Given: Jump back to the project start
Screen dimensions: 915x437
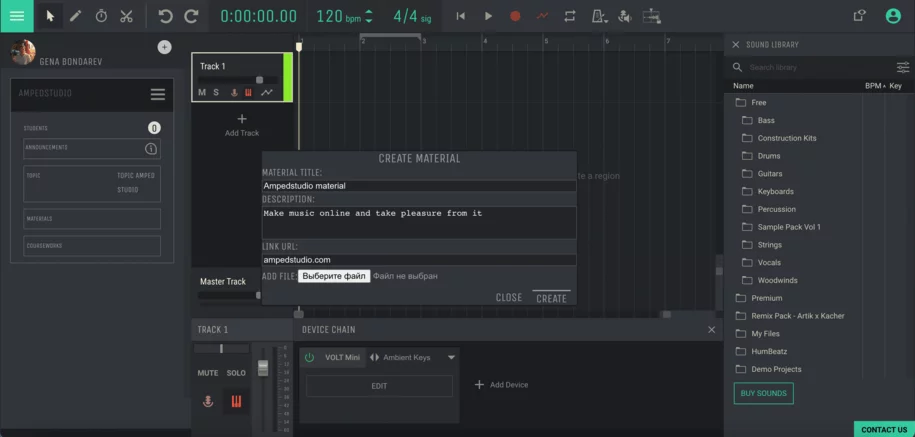Looking at the screenshot, I should [460, 16].
